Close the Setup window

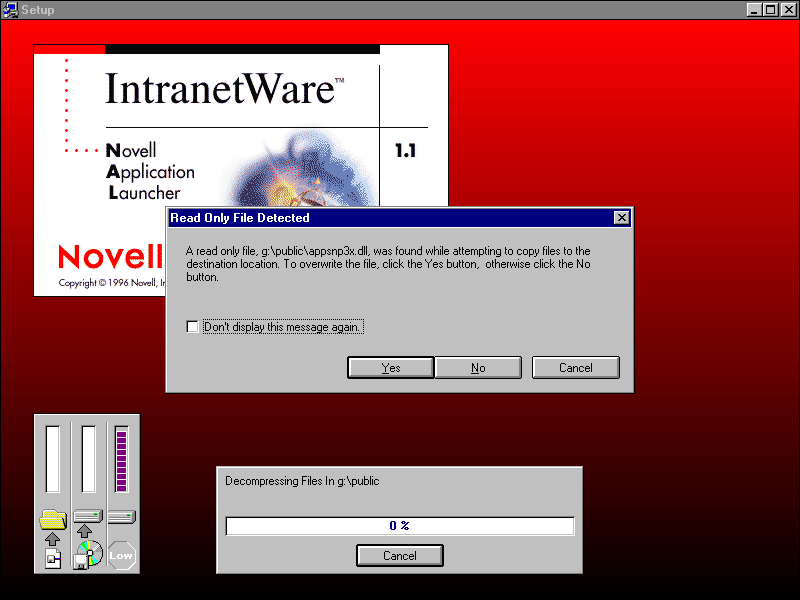point(788,10)
